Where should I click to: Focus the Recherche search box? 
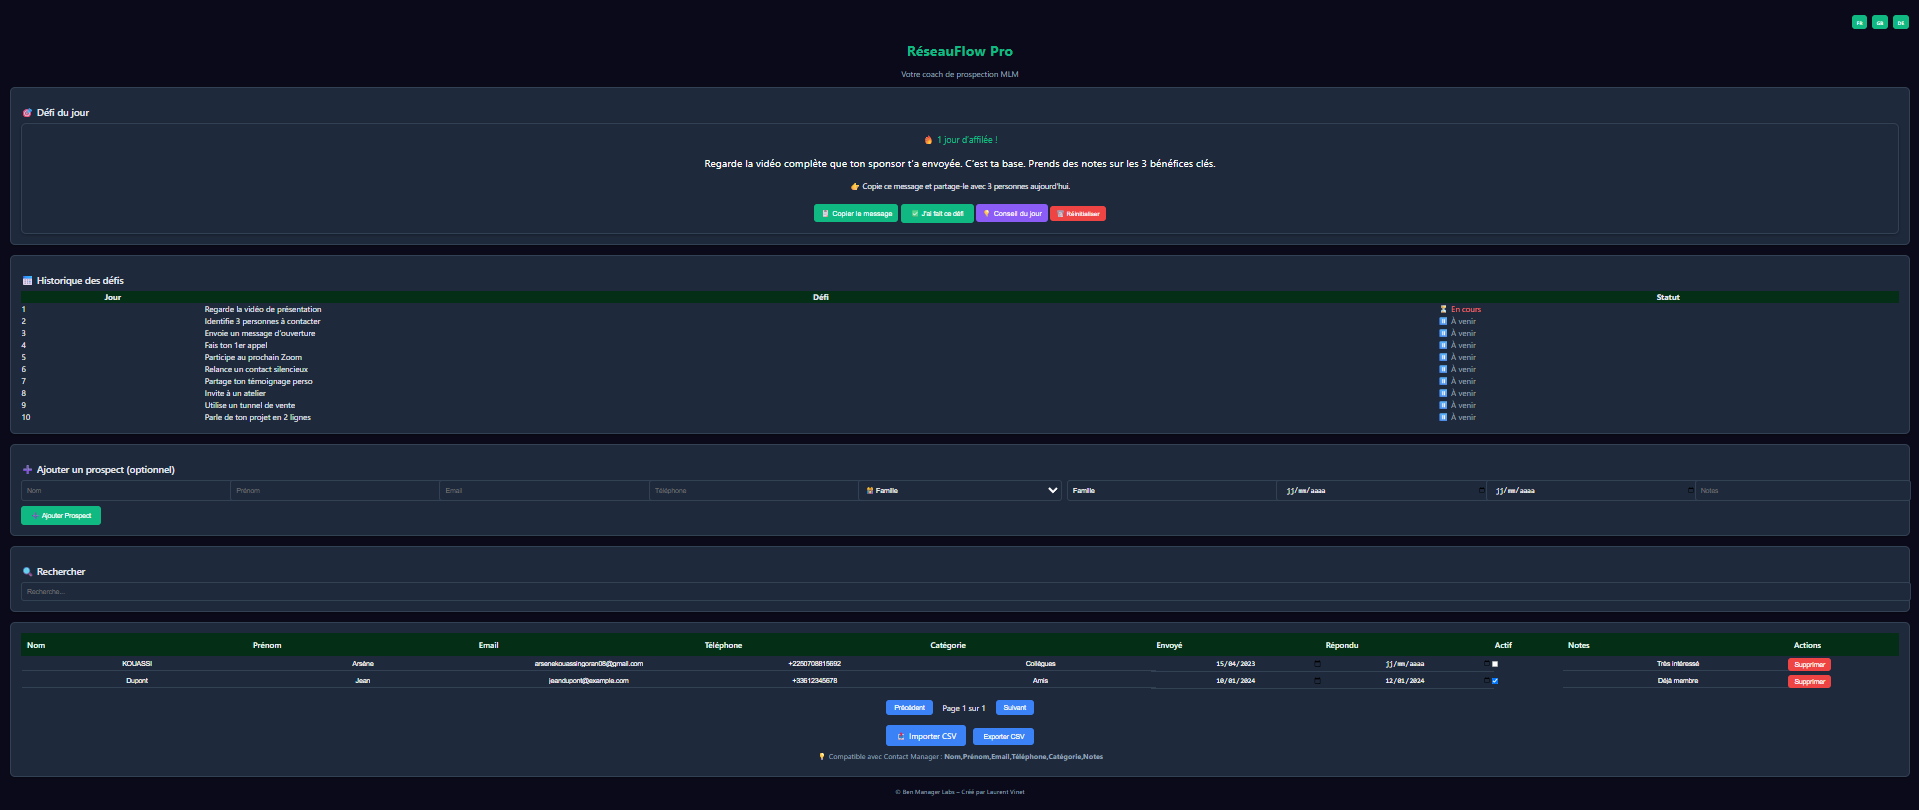coord(965,592)
